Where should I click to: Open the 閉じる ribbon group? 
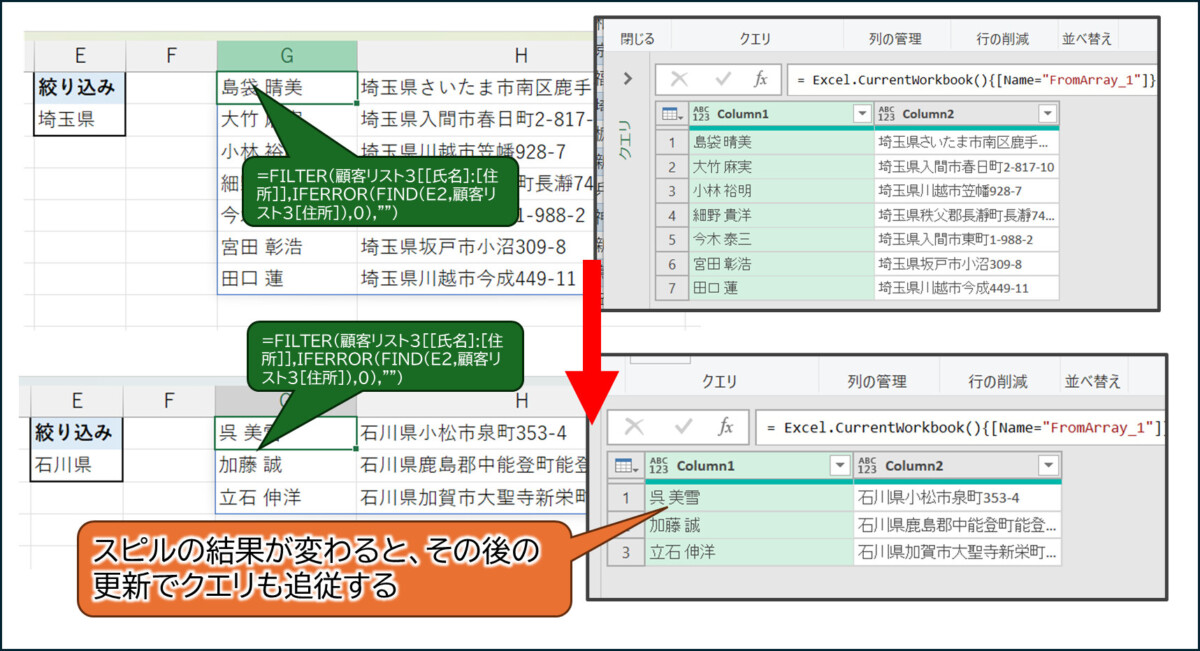coord(637,39)
